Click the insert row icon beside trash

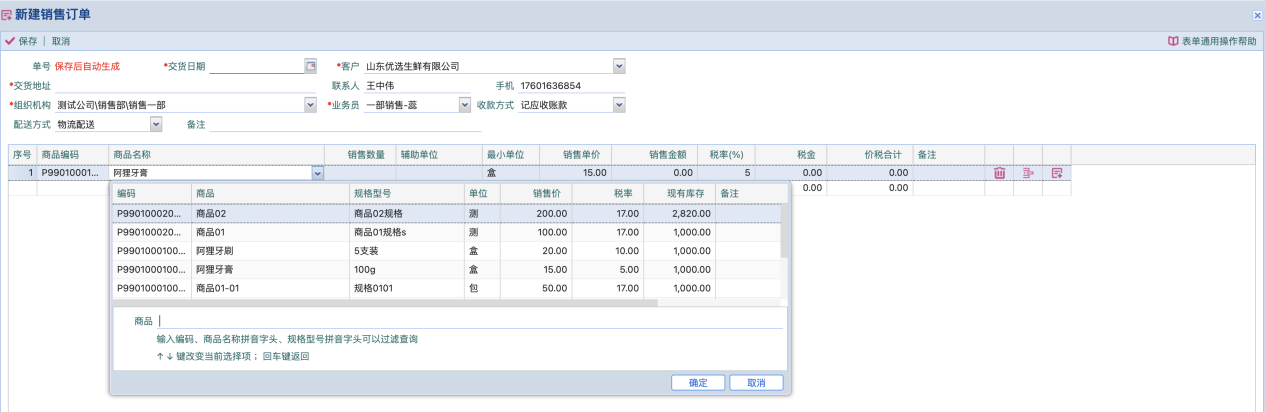(x=1027, y=173)
